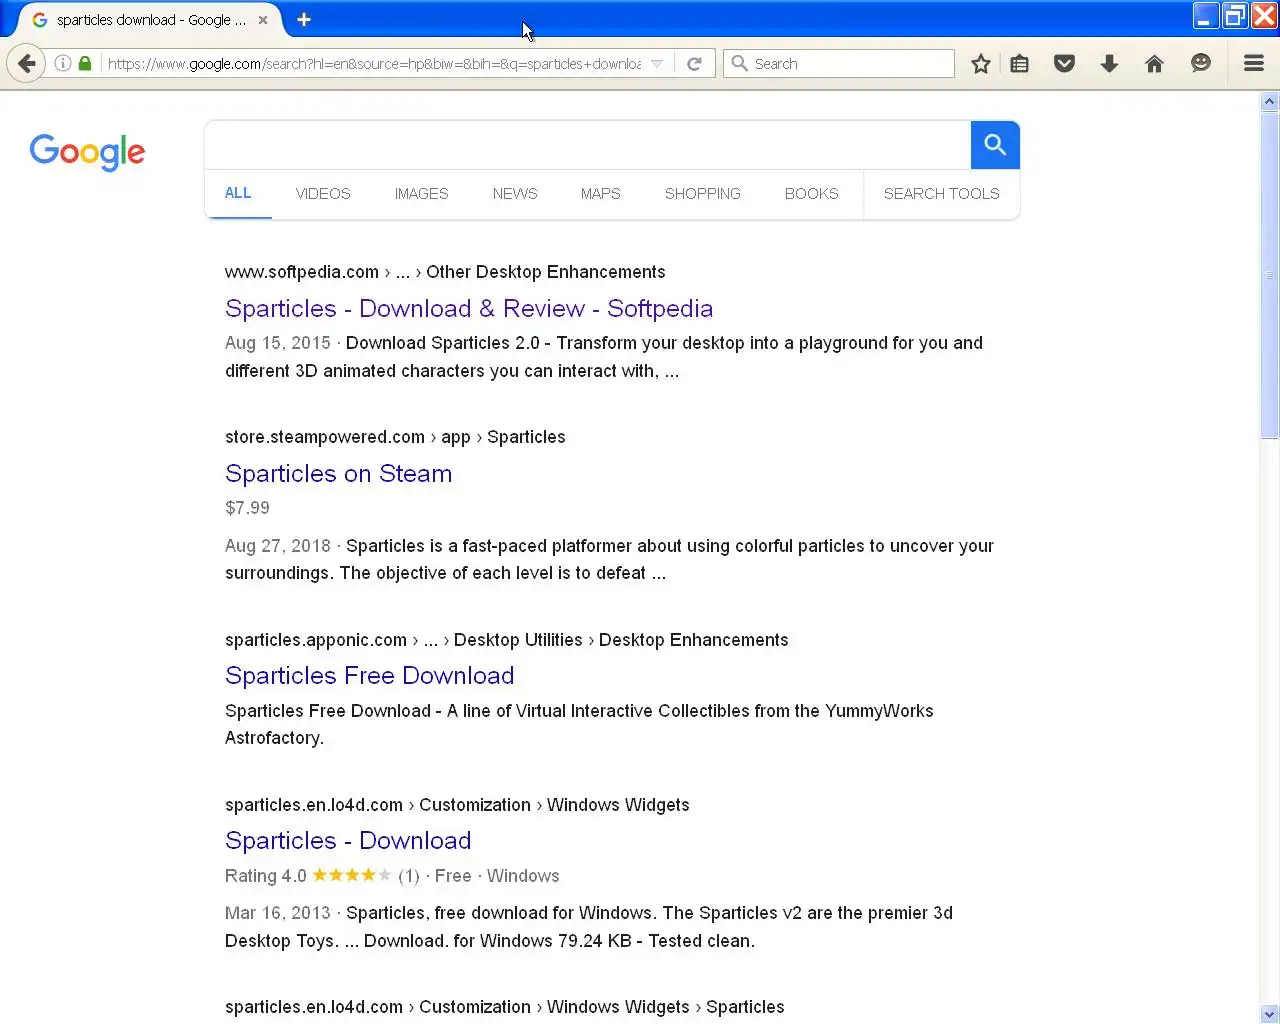
Task: Switch to the SHOPPING results tab
Action: [703, 193]
